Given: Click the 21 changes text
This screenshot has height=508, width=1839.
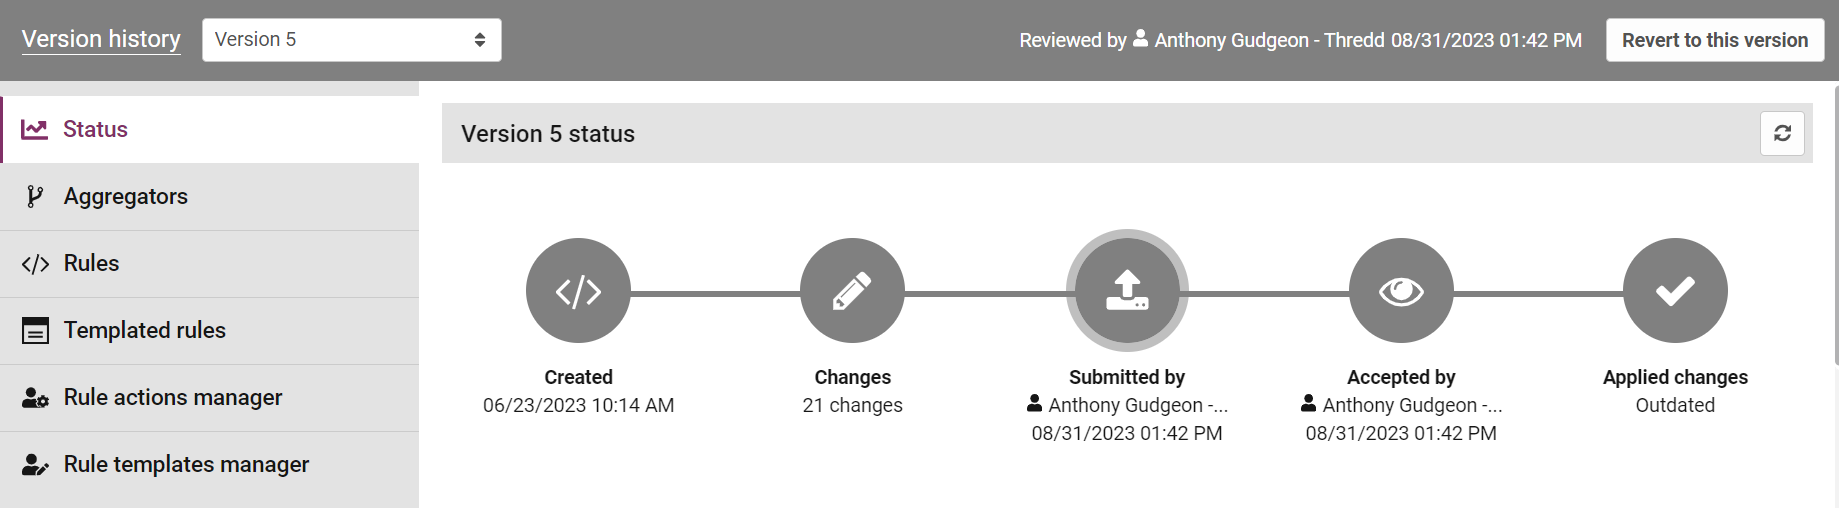Looking at the screenshot, I should coord(852,405).
